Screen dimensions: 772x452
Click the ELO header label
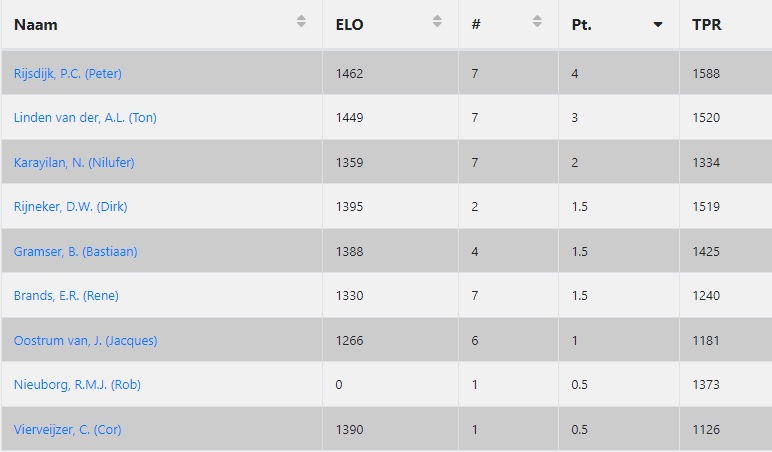(350, 25)
